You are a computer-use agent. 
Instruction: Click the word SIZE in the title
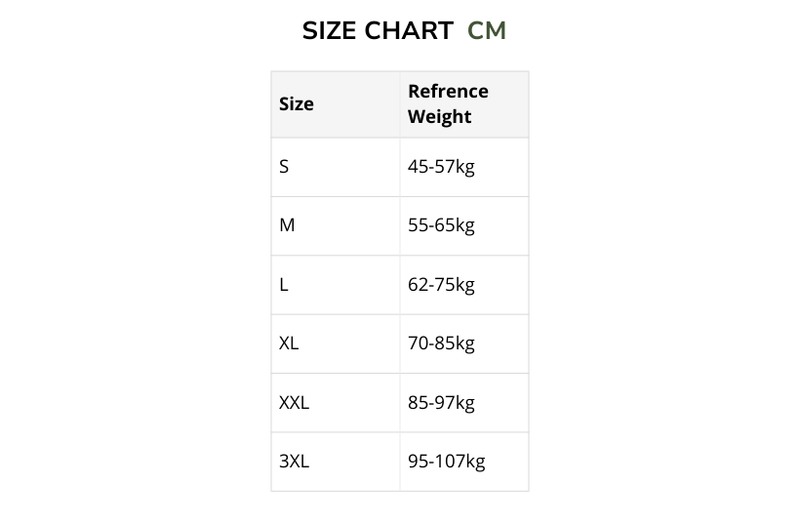[328, 31]
